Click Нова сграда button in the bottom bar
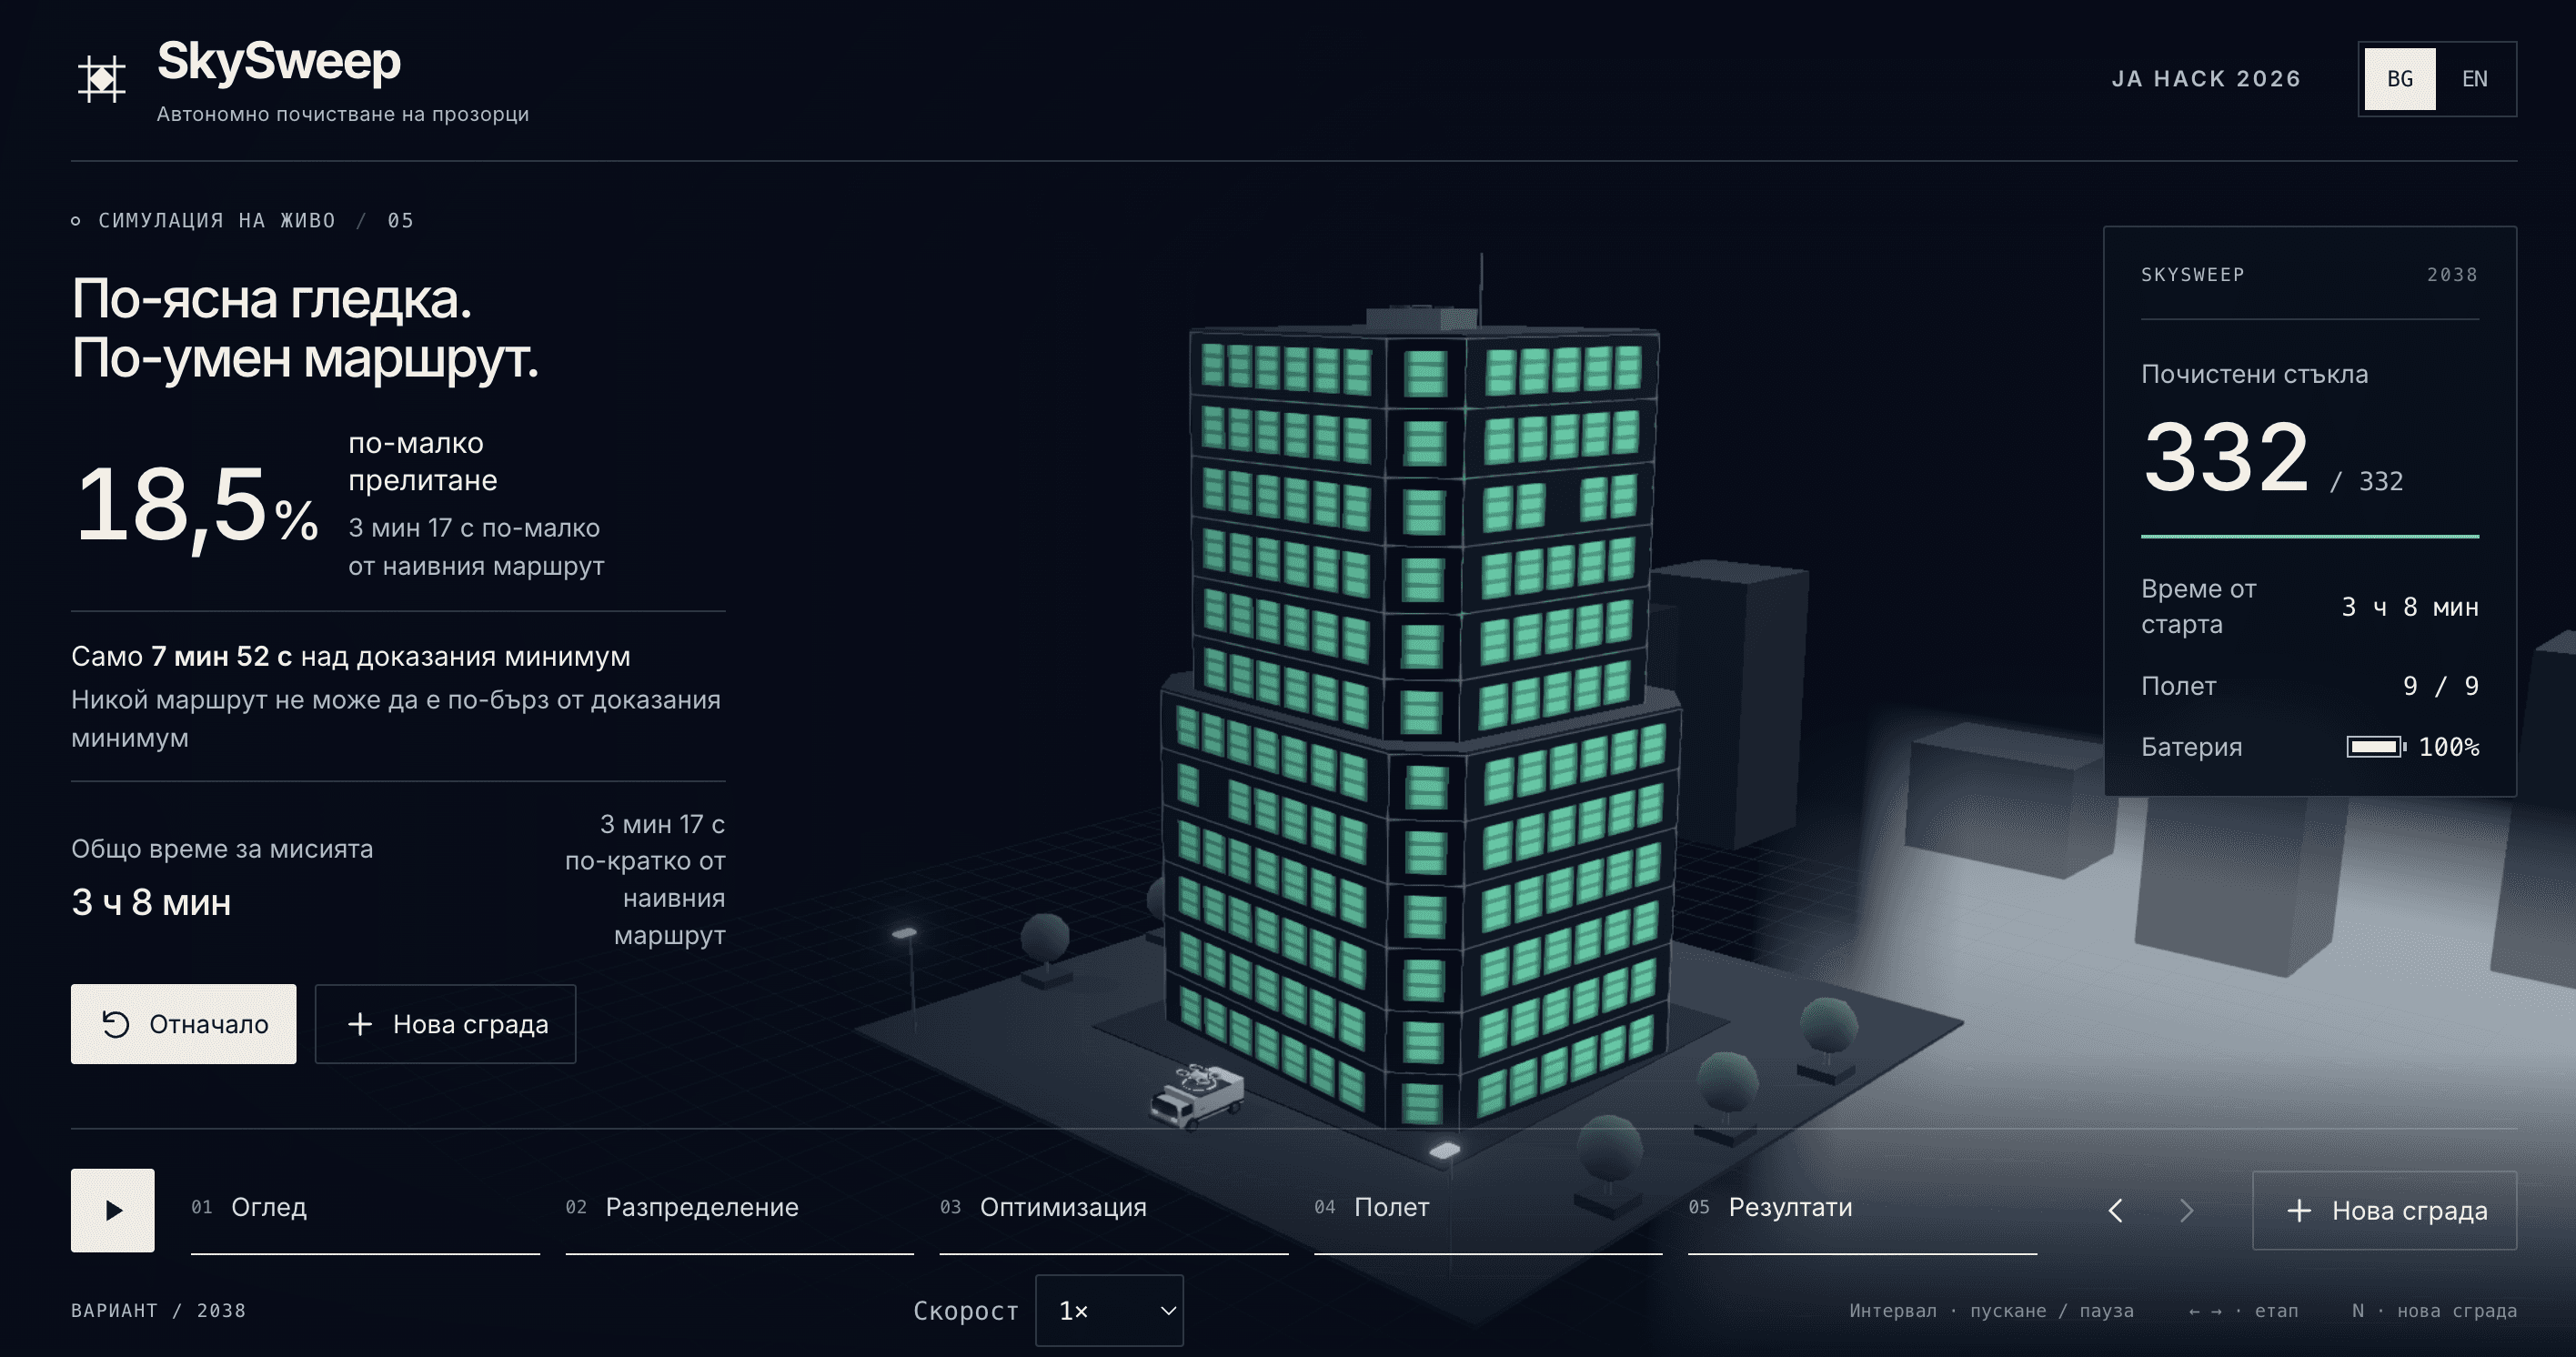This screenshot has width=2576, height=1357. [2384, 1211]
